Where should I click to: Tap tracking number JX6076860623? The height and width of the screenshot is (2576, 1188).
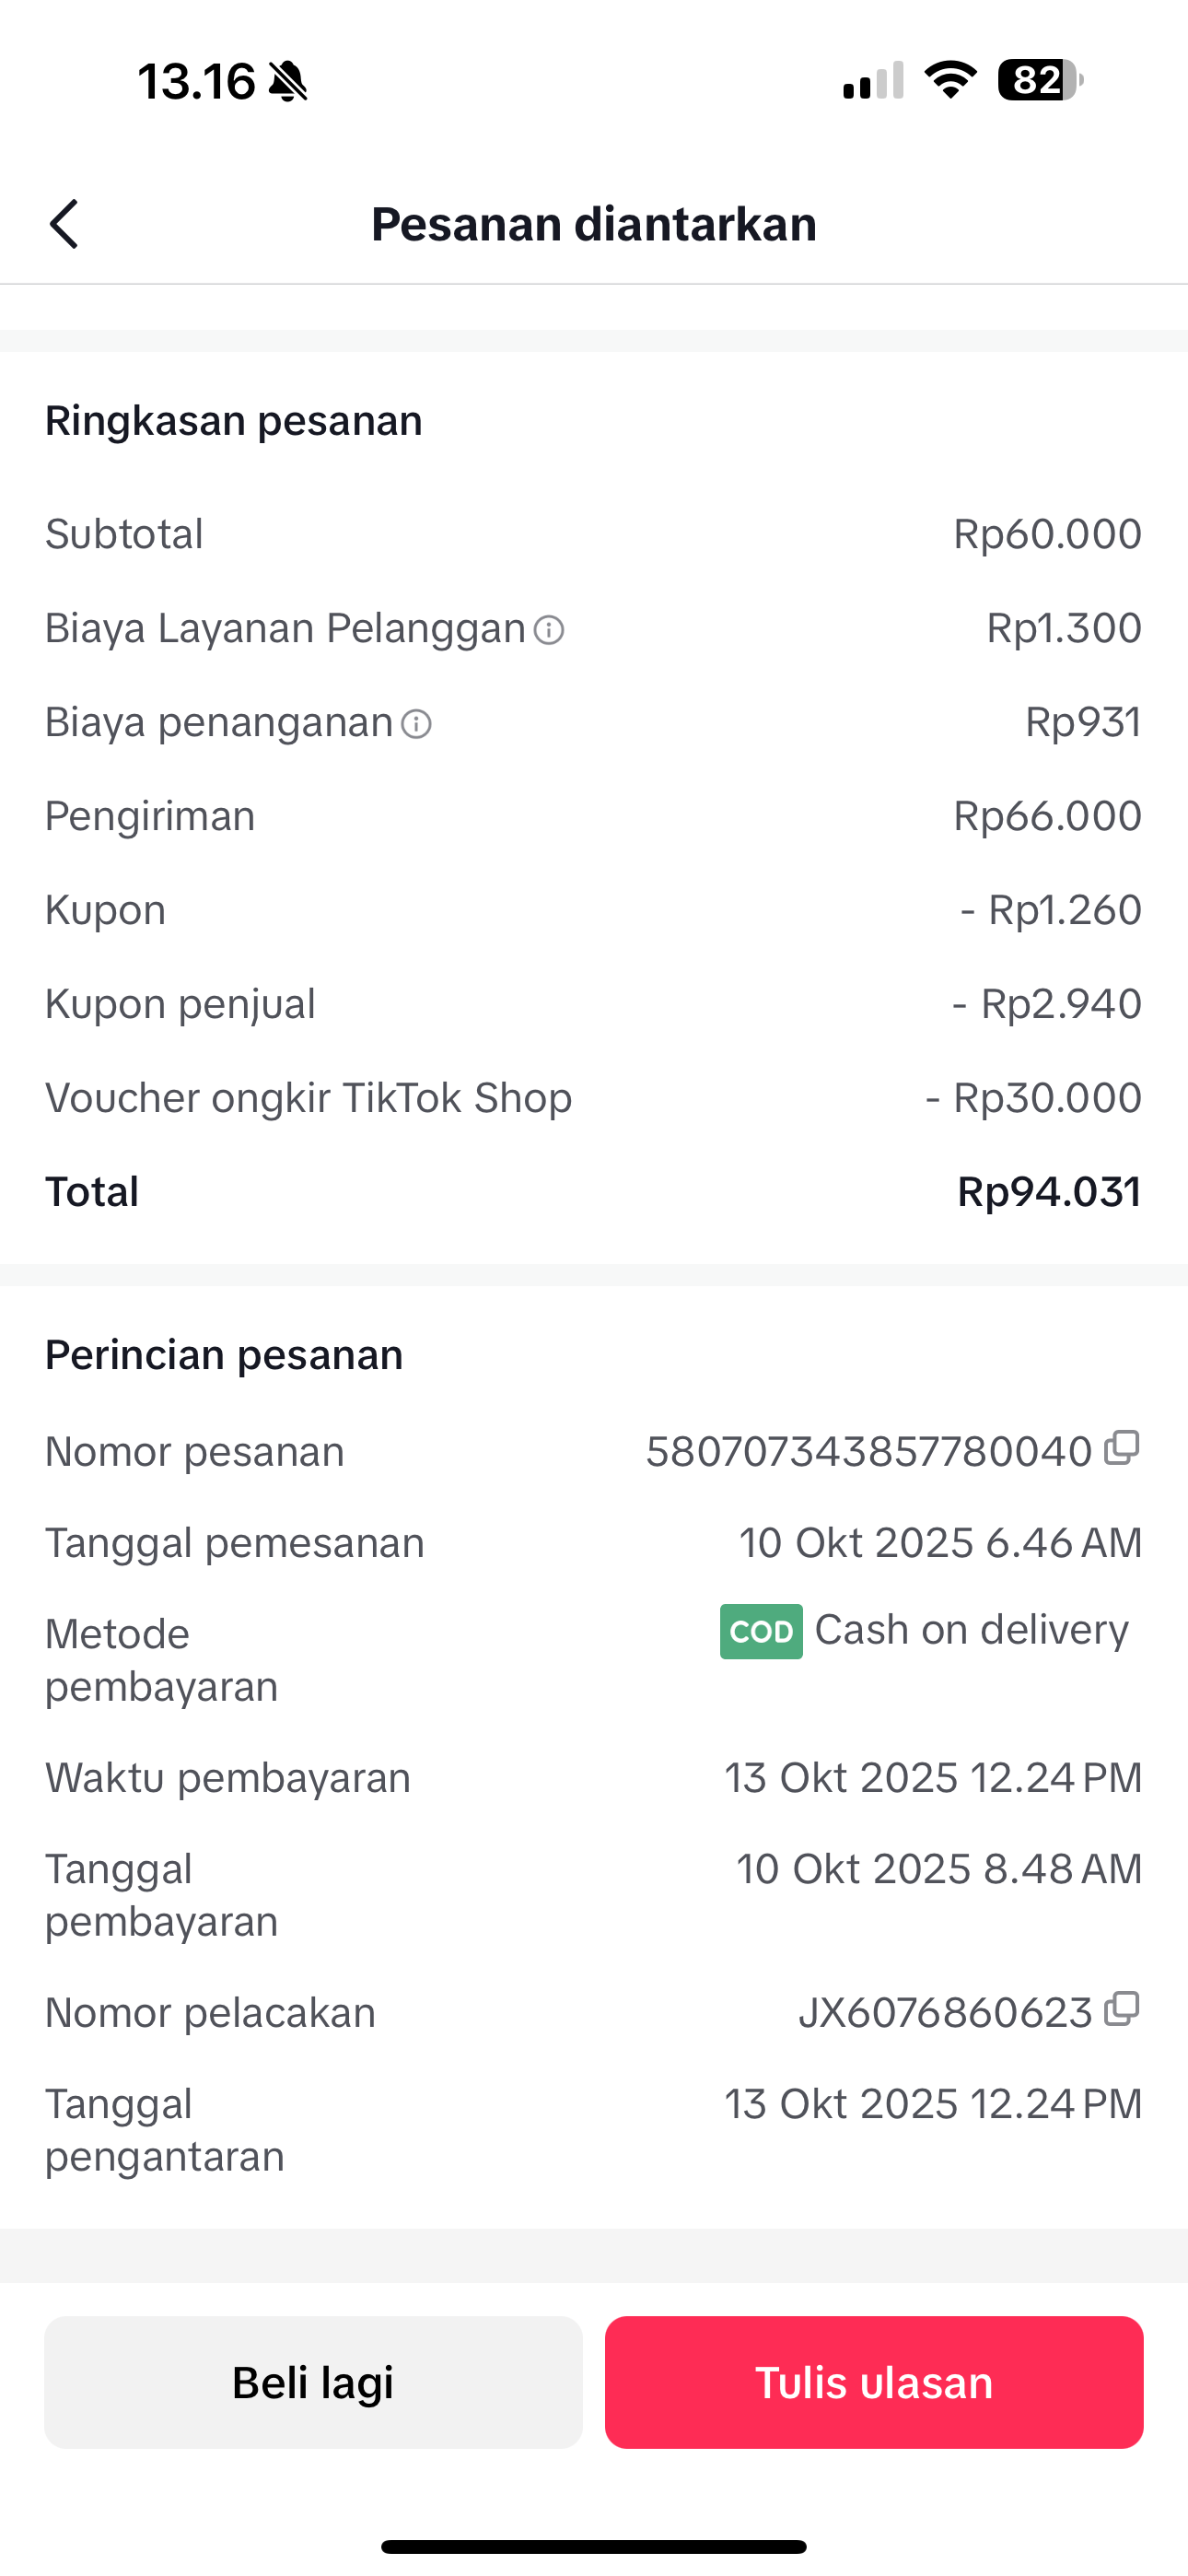tap(944, 2012)
